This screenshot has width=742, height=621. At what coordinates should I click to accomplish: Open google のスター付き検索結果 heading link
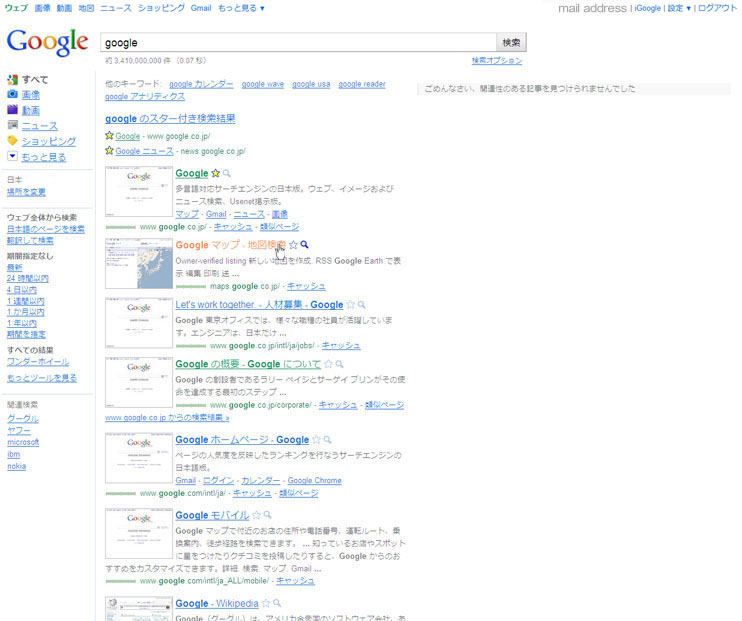[170, 118]
